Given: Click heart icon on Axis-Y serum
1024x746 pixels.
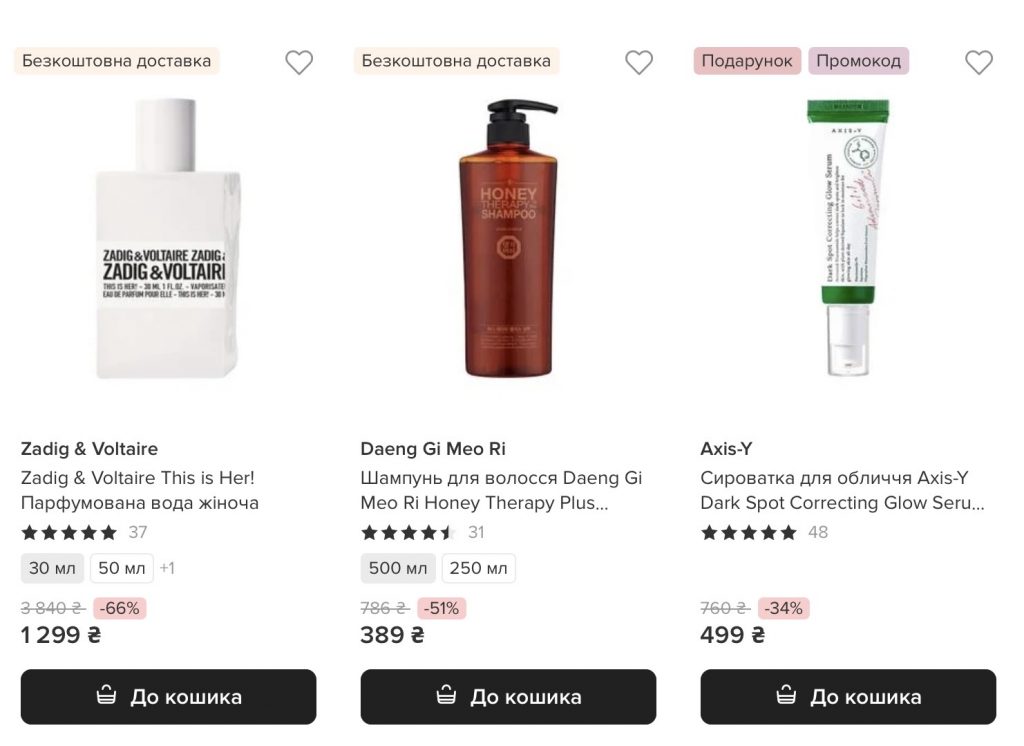Looking at the screenshot, I should click(979, 62).
